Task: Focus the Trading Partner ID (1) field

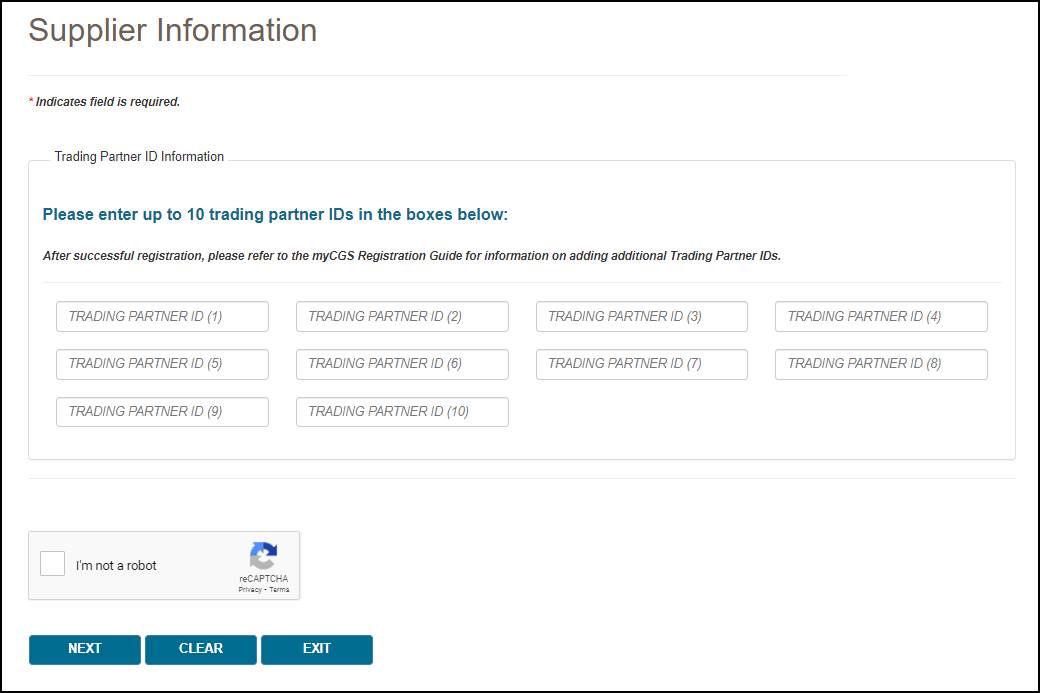Action: 162,317
